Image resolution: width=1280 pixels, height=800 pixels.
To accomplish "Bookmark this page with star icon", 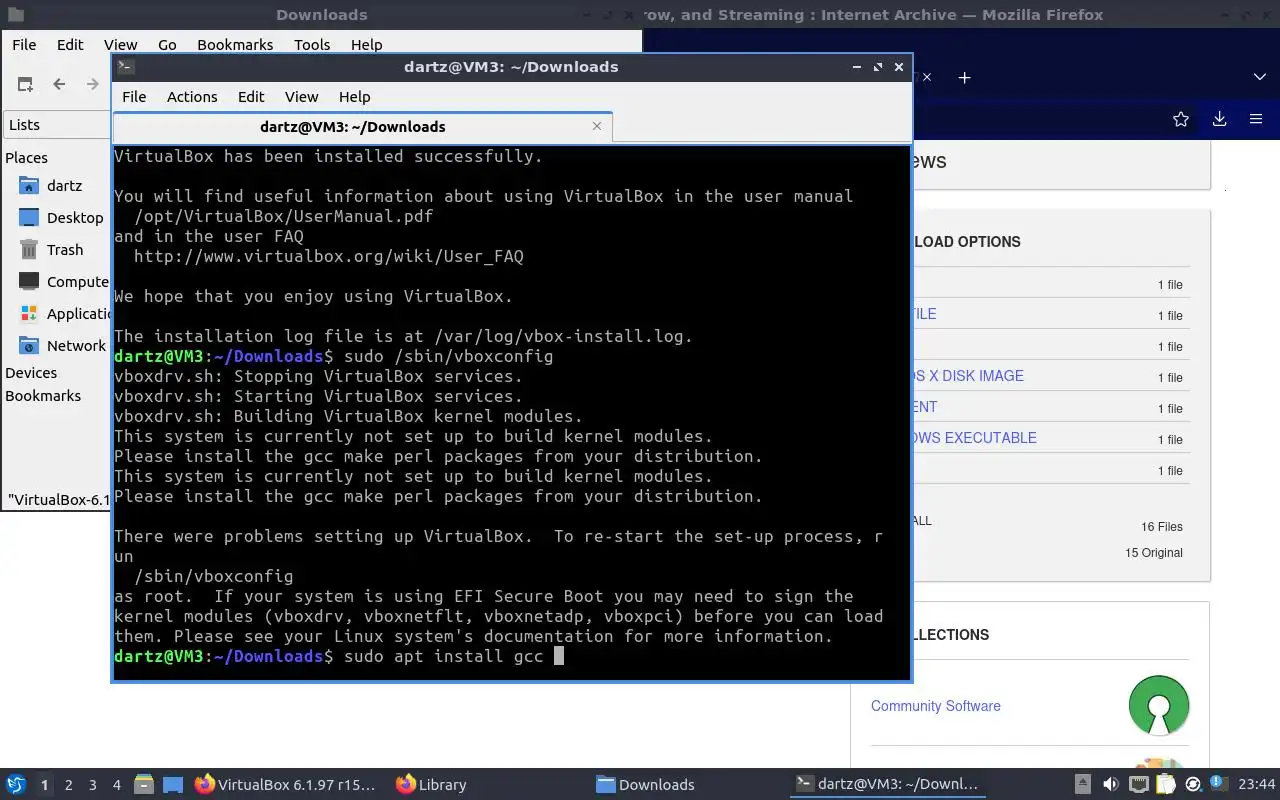I will [1181, 119].
